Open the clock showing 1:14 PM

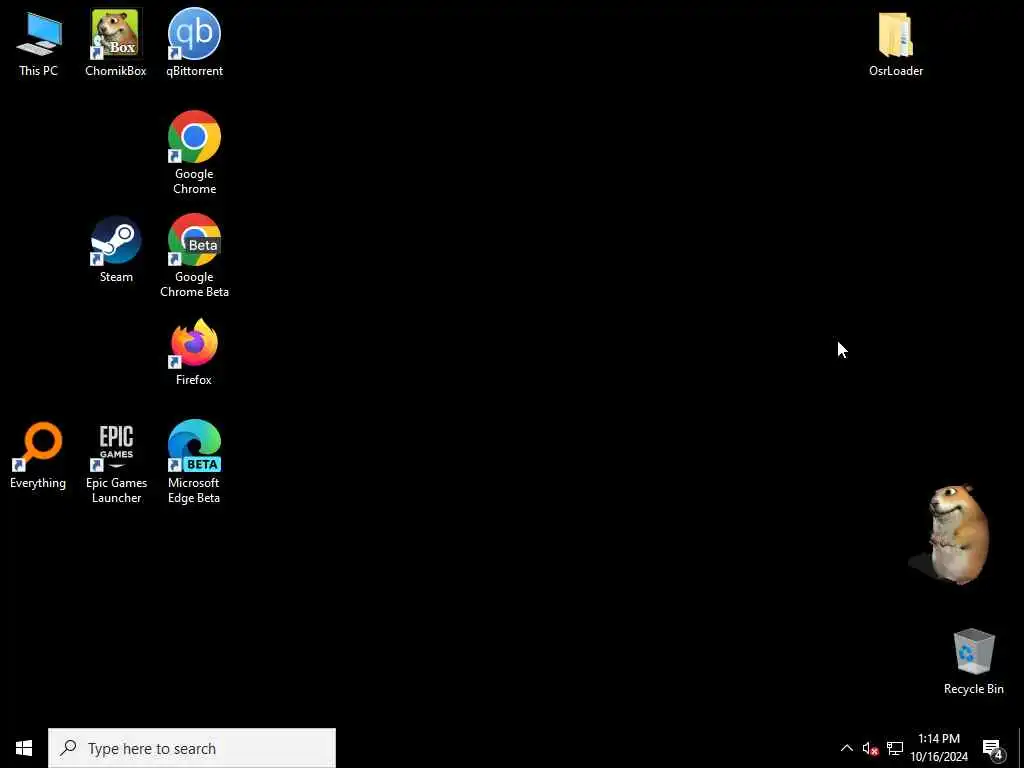click(939, 748)
